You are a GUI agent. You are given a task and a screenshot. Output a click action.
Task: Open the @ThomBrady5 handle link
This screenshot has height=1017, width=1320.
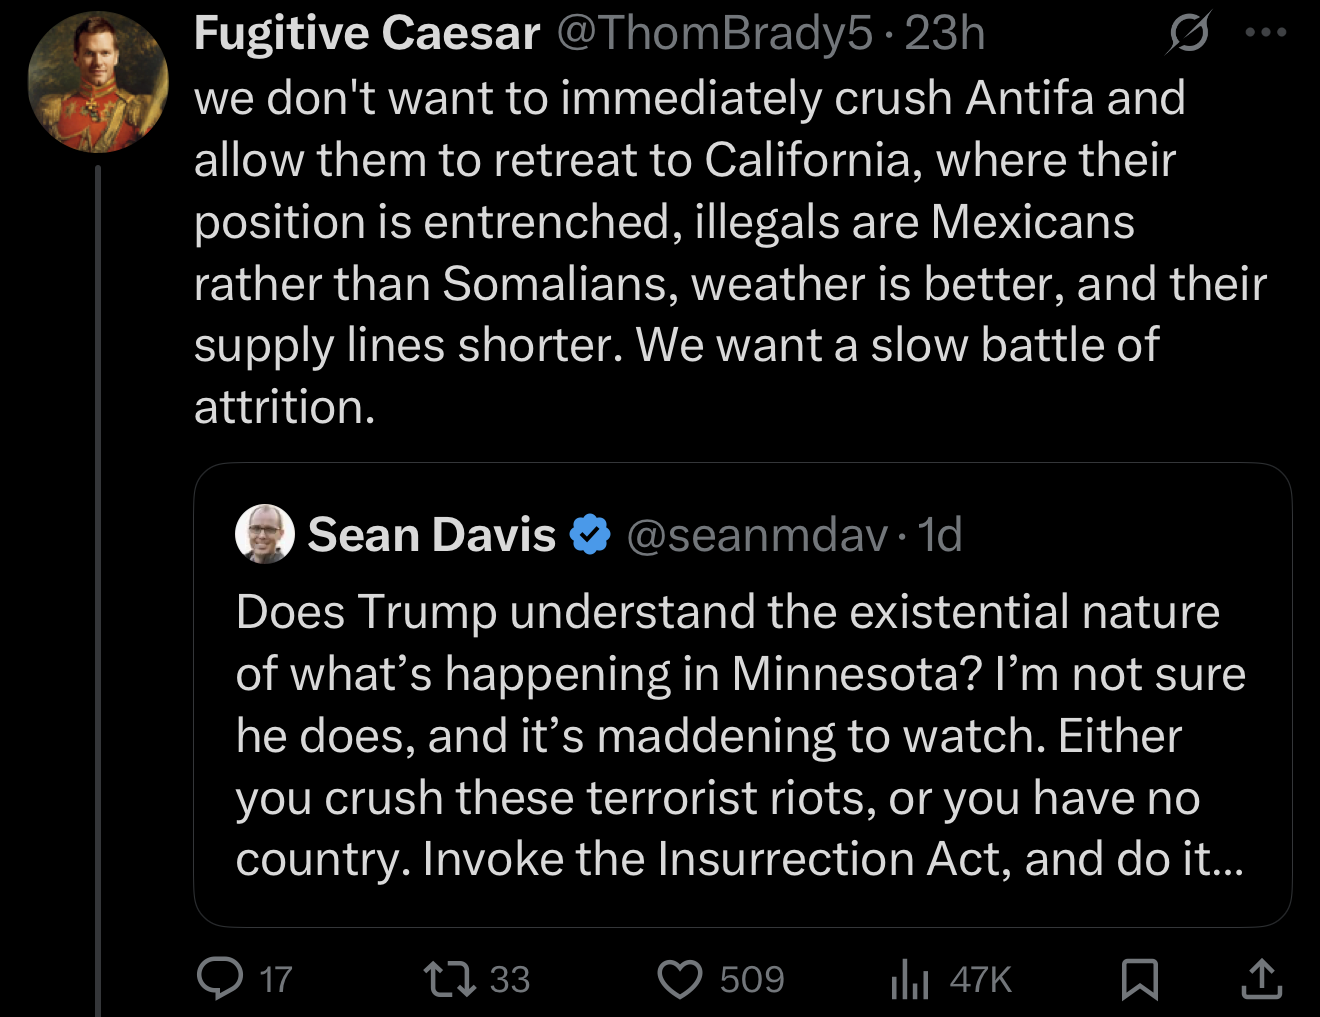coord(714,34)
